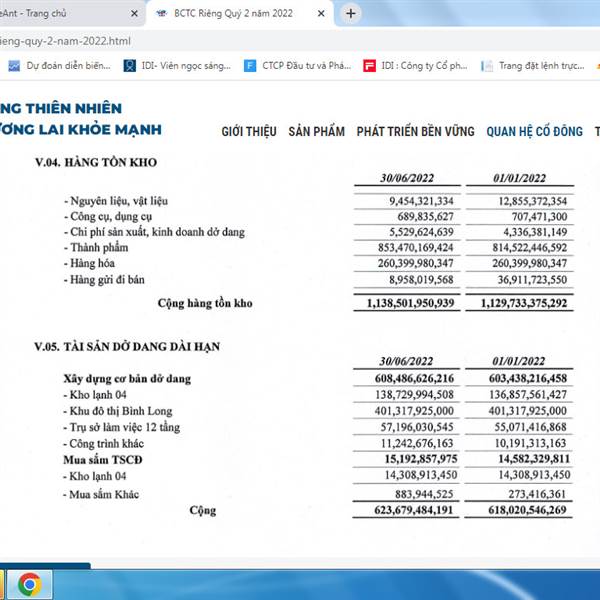The image size is (600, 600).
Task: Select total 618,020,546,269
Action: (x=527, y=510)
